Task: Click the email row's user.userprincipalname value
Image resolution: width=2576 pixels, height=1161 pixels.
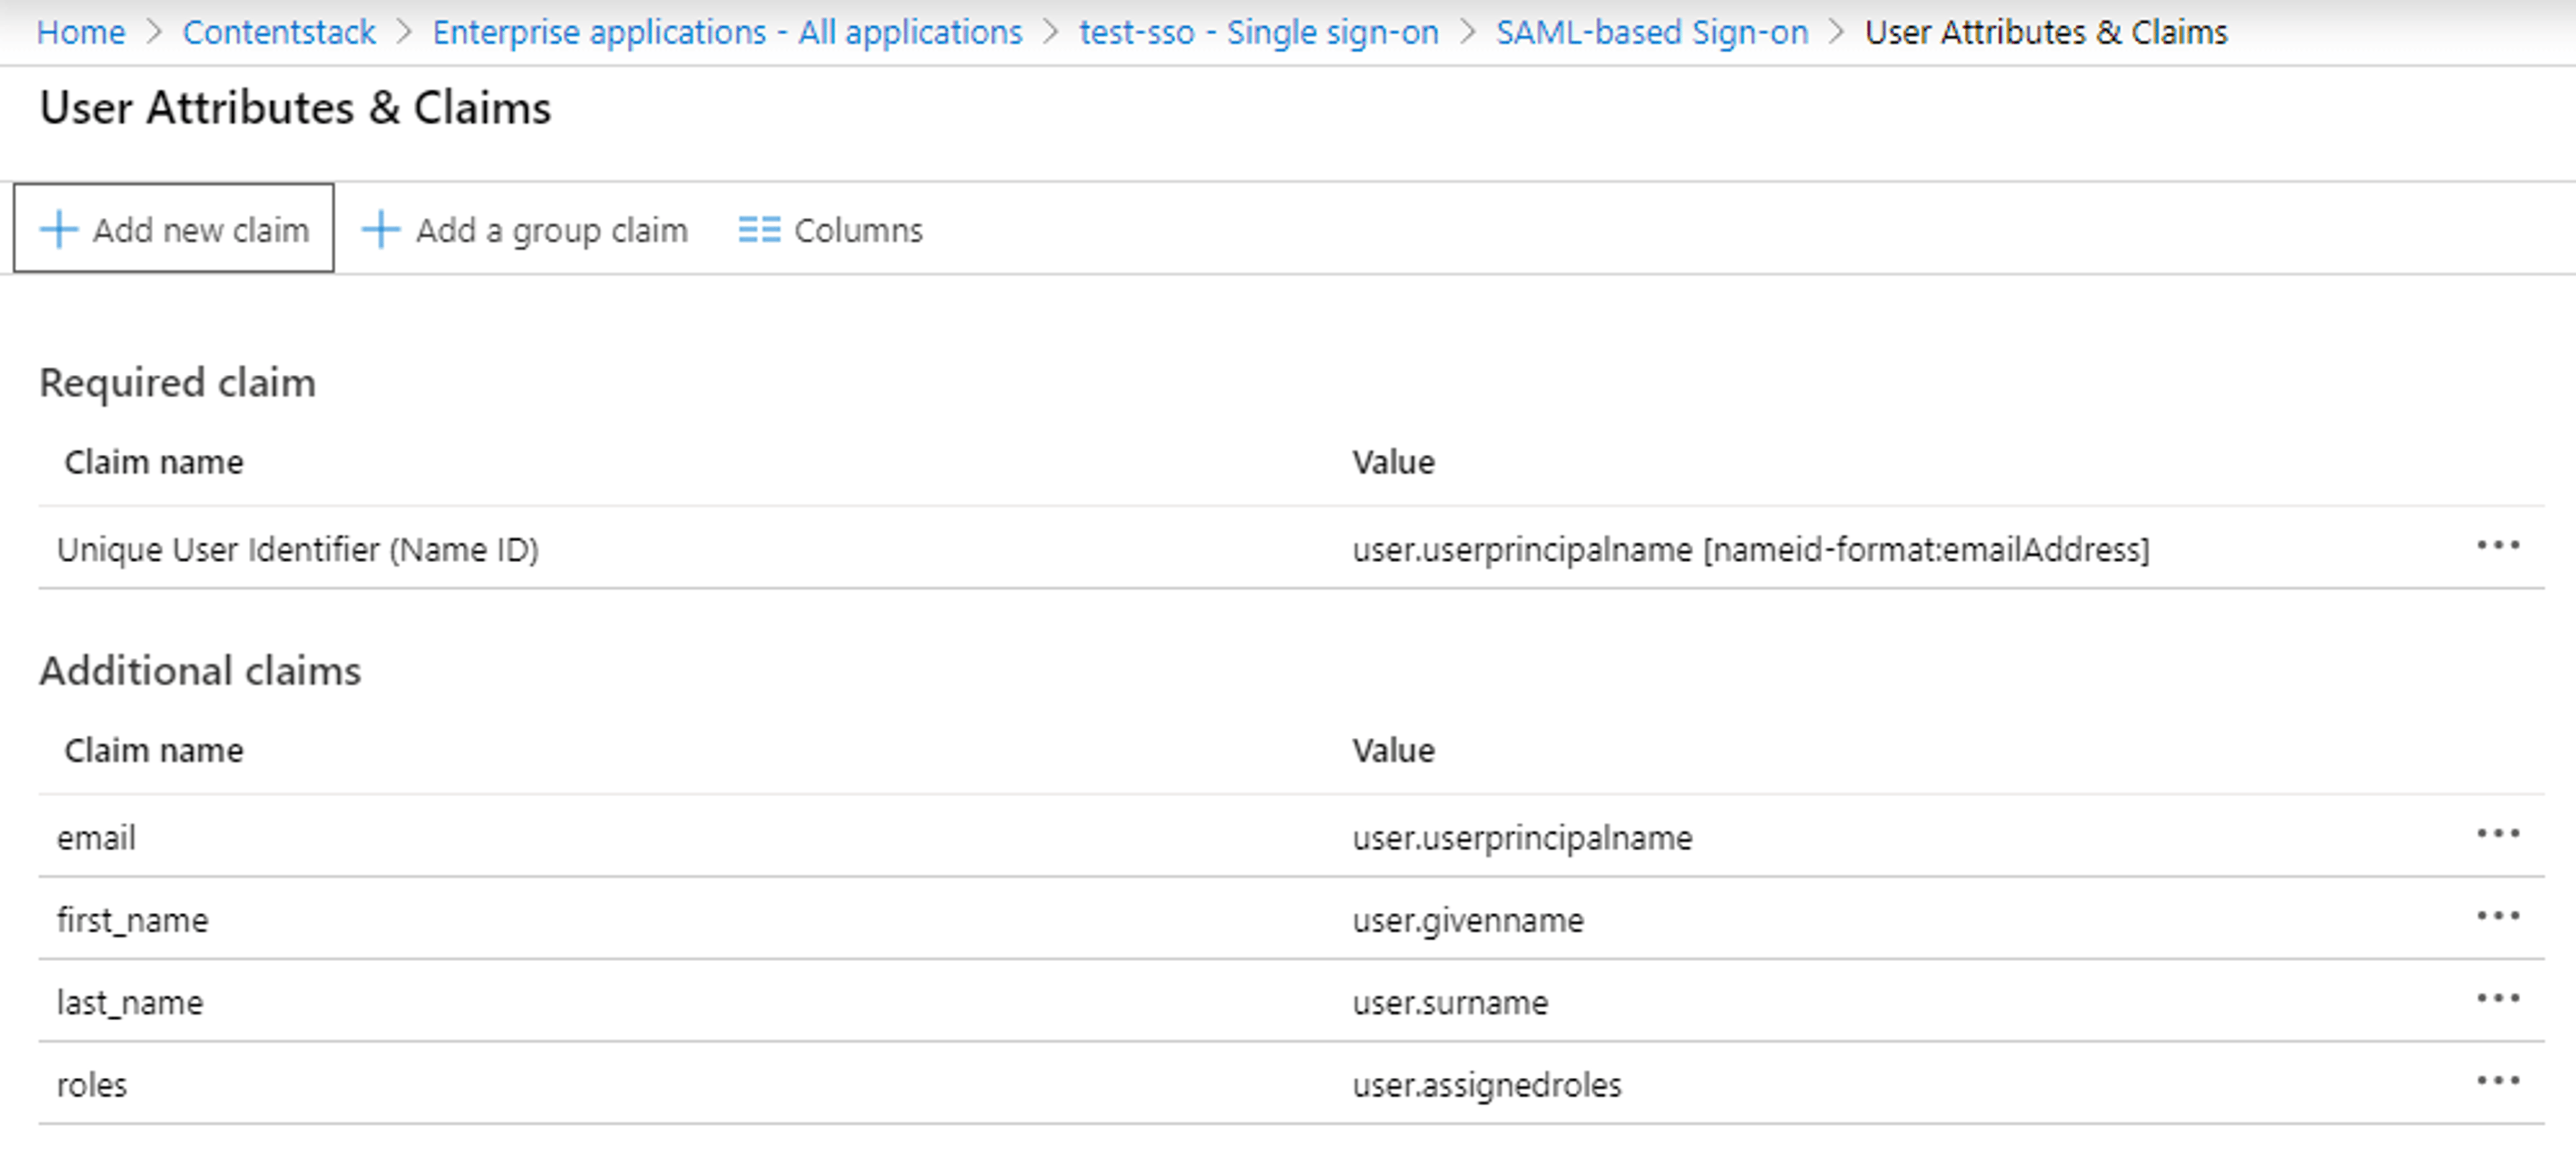Action: (1522, 838)
